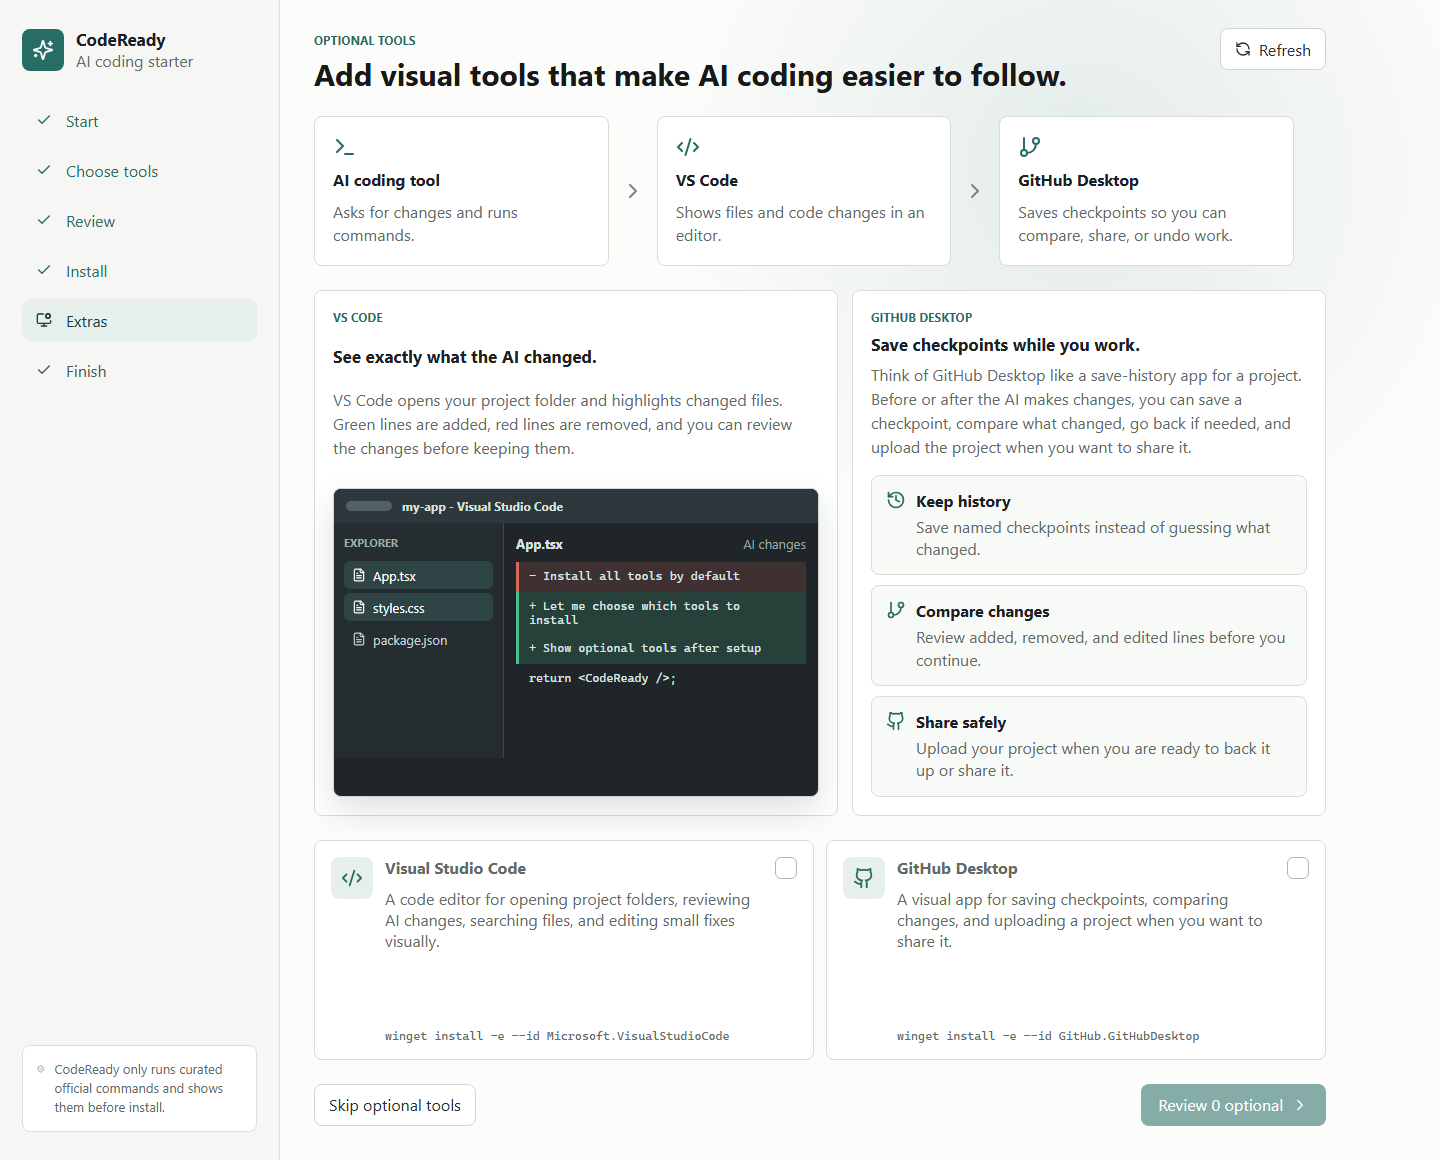Enable the Visual Studio Code checkbox
The image size is (1440, 1160).
786,868
